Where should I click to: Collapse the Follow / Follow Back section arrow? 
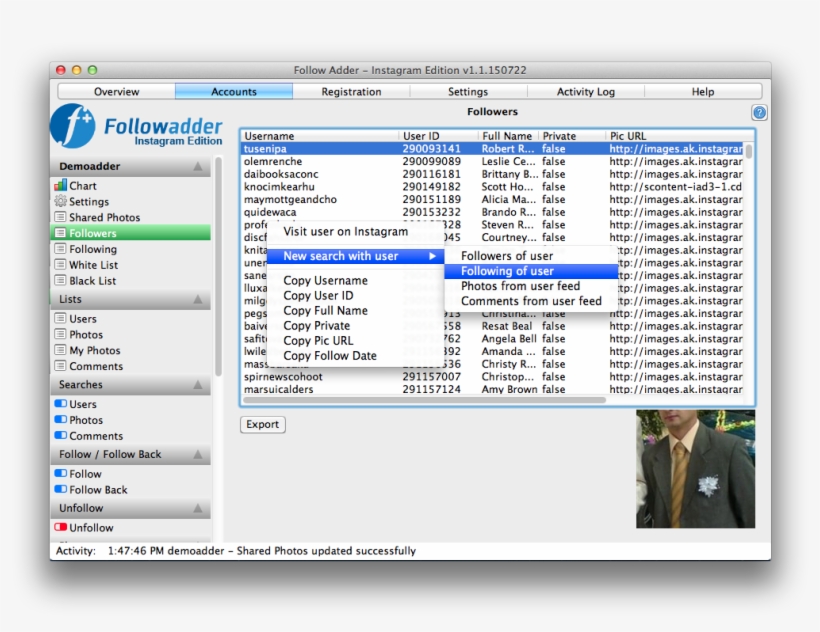pyautogui.click(x=198, y=454)
